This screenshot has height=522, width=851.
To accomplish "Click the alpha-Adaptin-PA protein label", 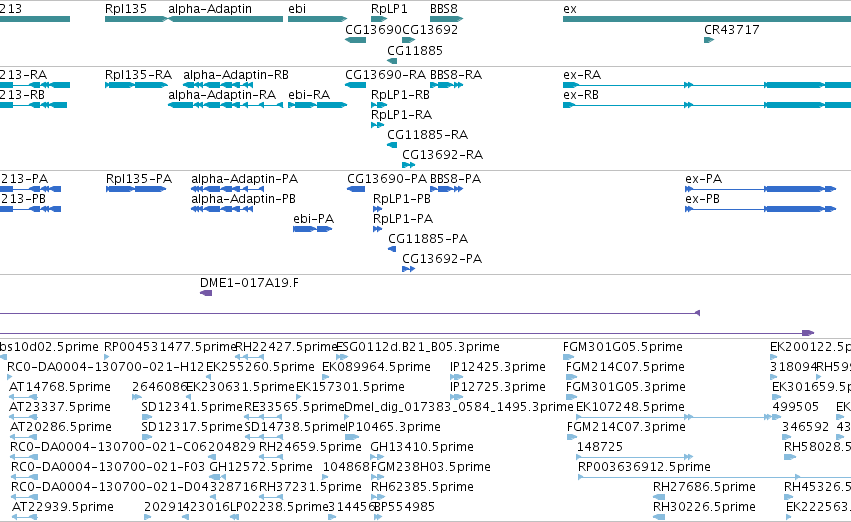I will tap(245, 179).
